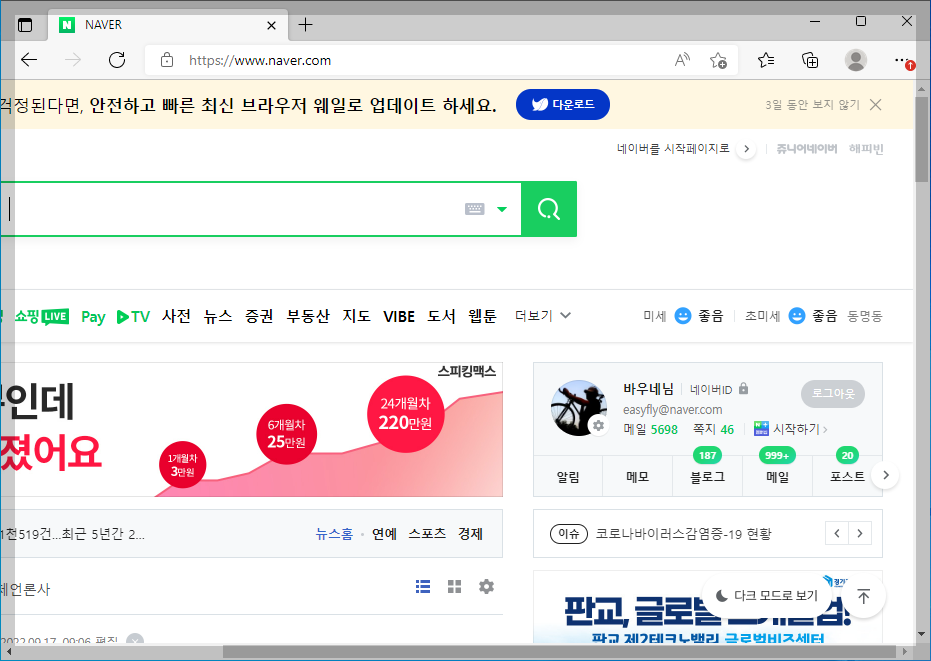The width and height of the screenshot is (931, 661).
Task: Dismiss the Whale update banner
Action: tap(876, 105)
